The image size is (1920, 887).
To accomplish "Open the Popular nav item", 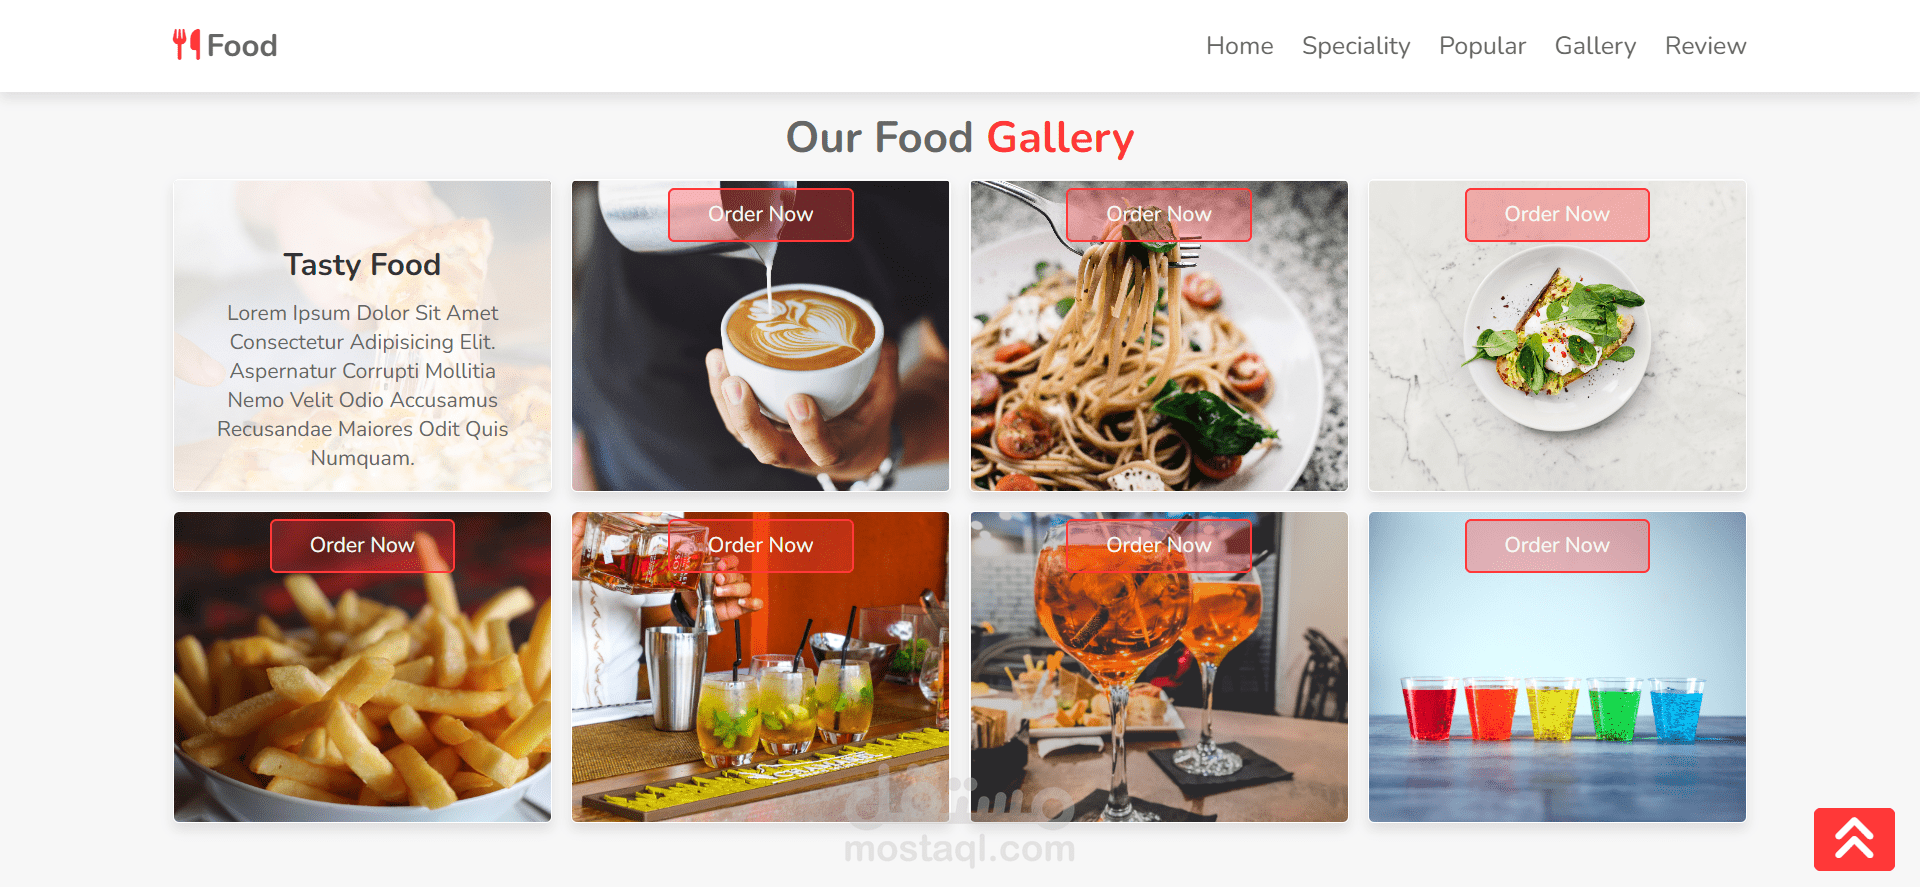I will click(1482, 46).
